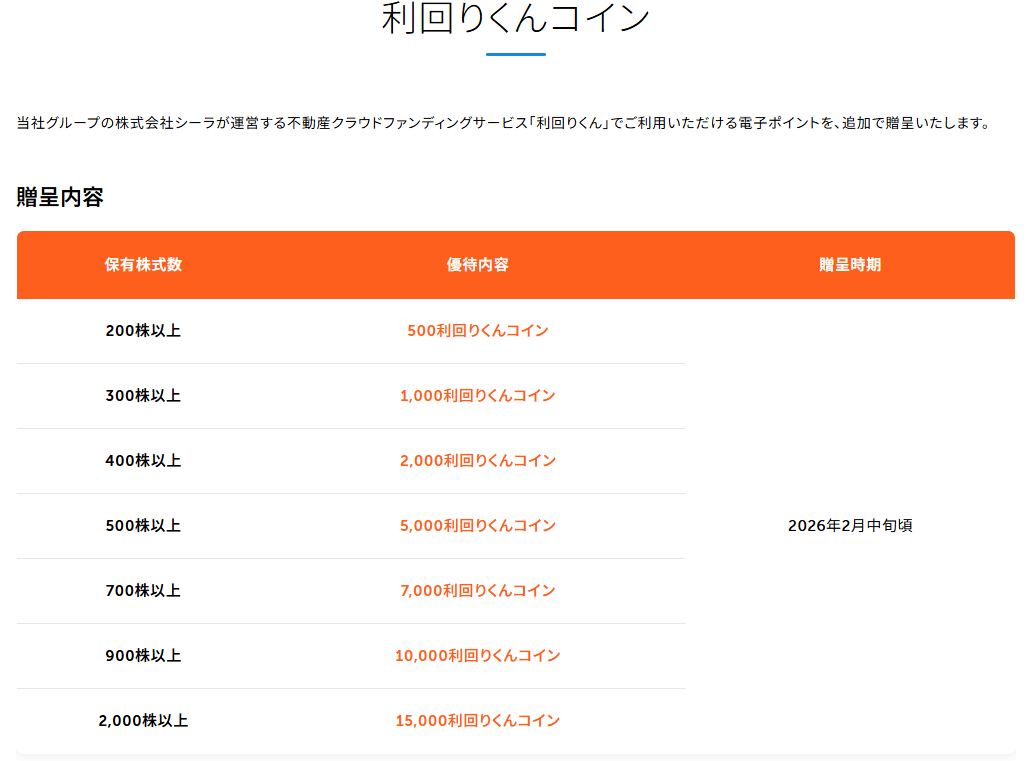Click the 500利回りくんコイン value

(477, 331)
